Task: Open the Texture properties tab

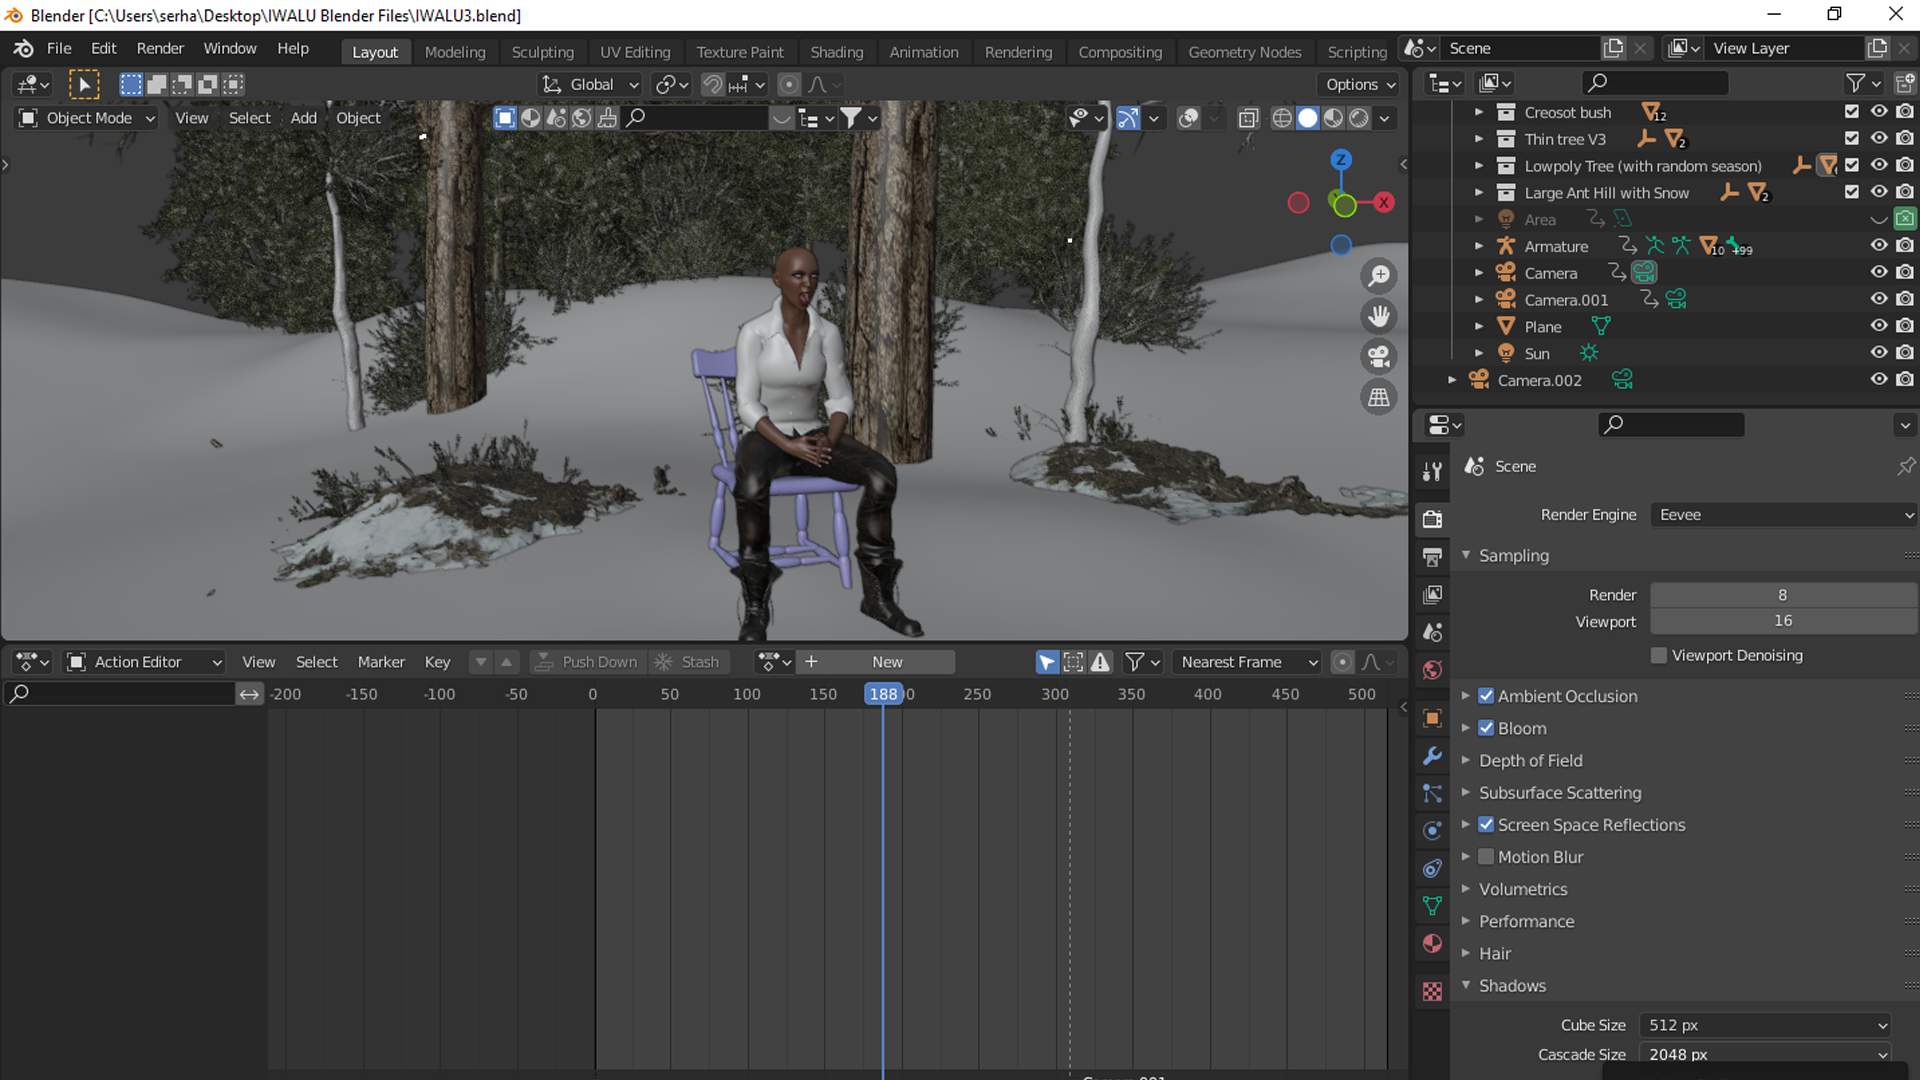Action: click(1432, 991)
